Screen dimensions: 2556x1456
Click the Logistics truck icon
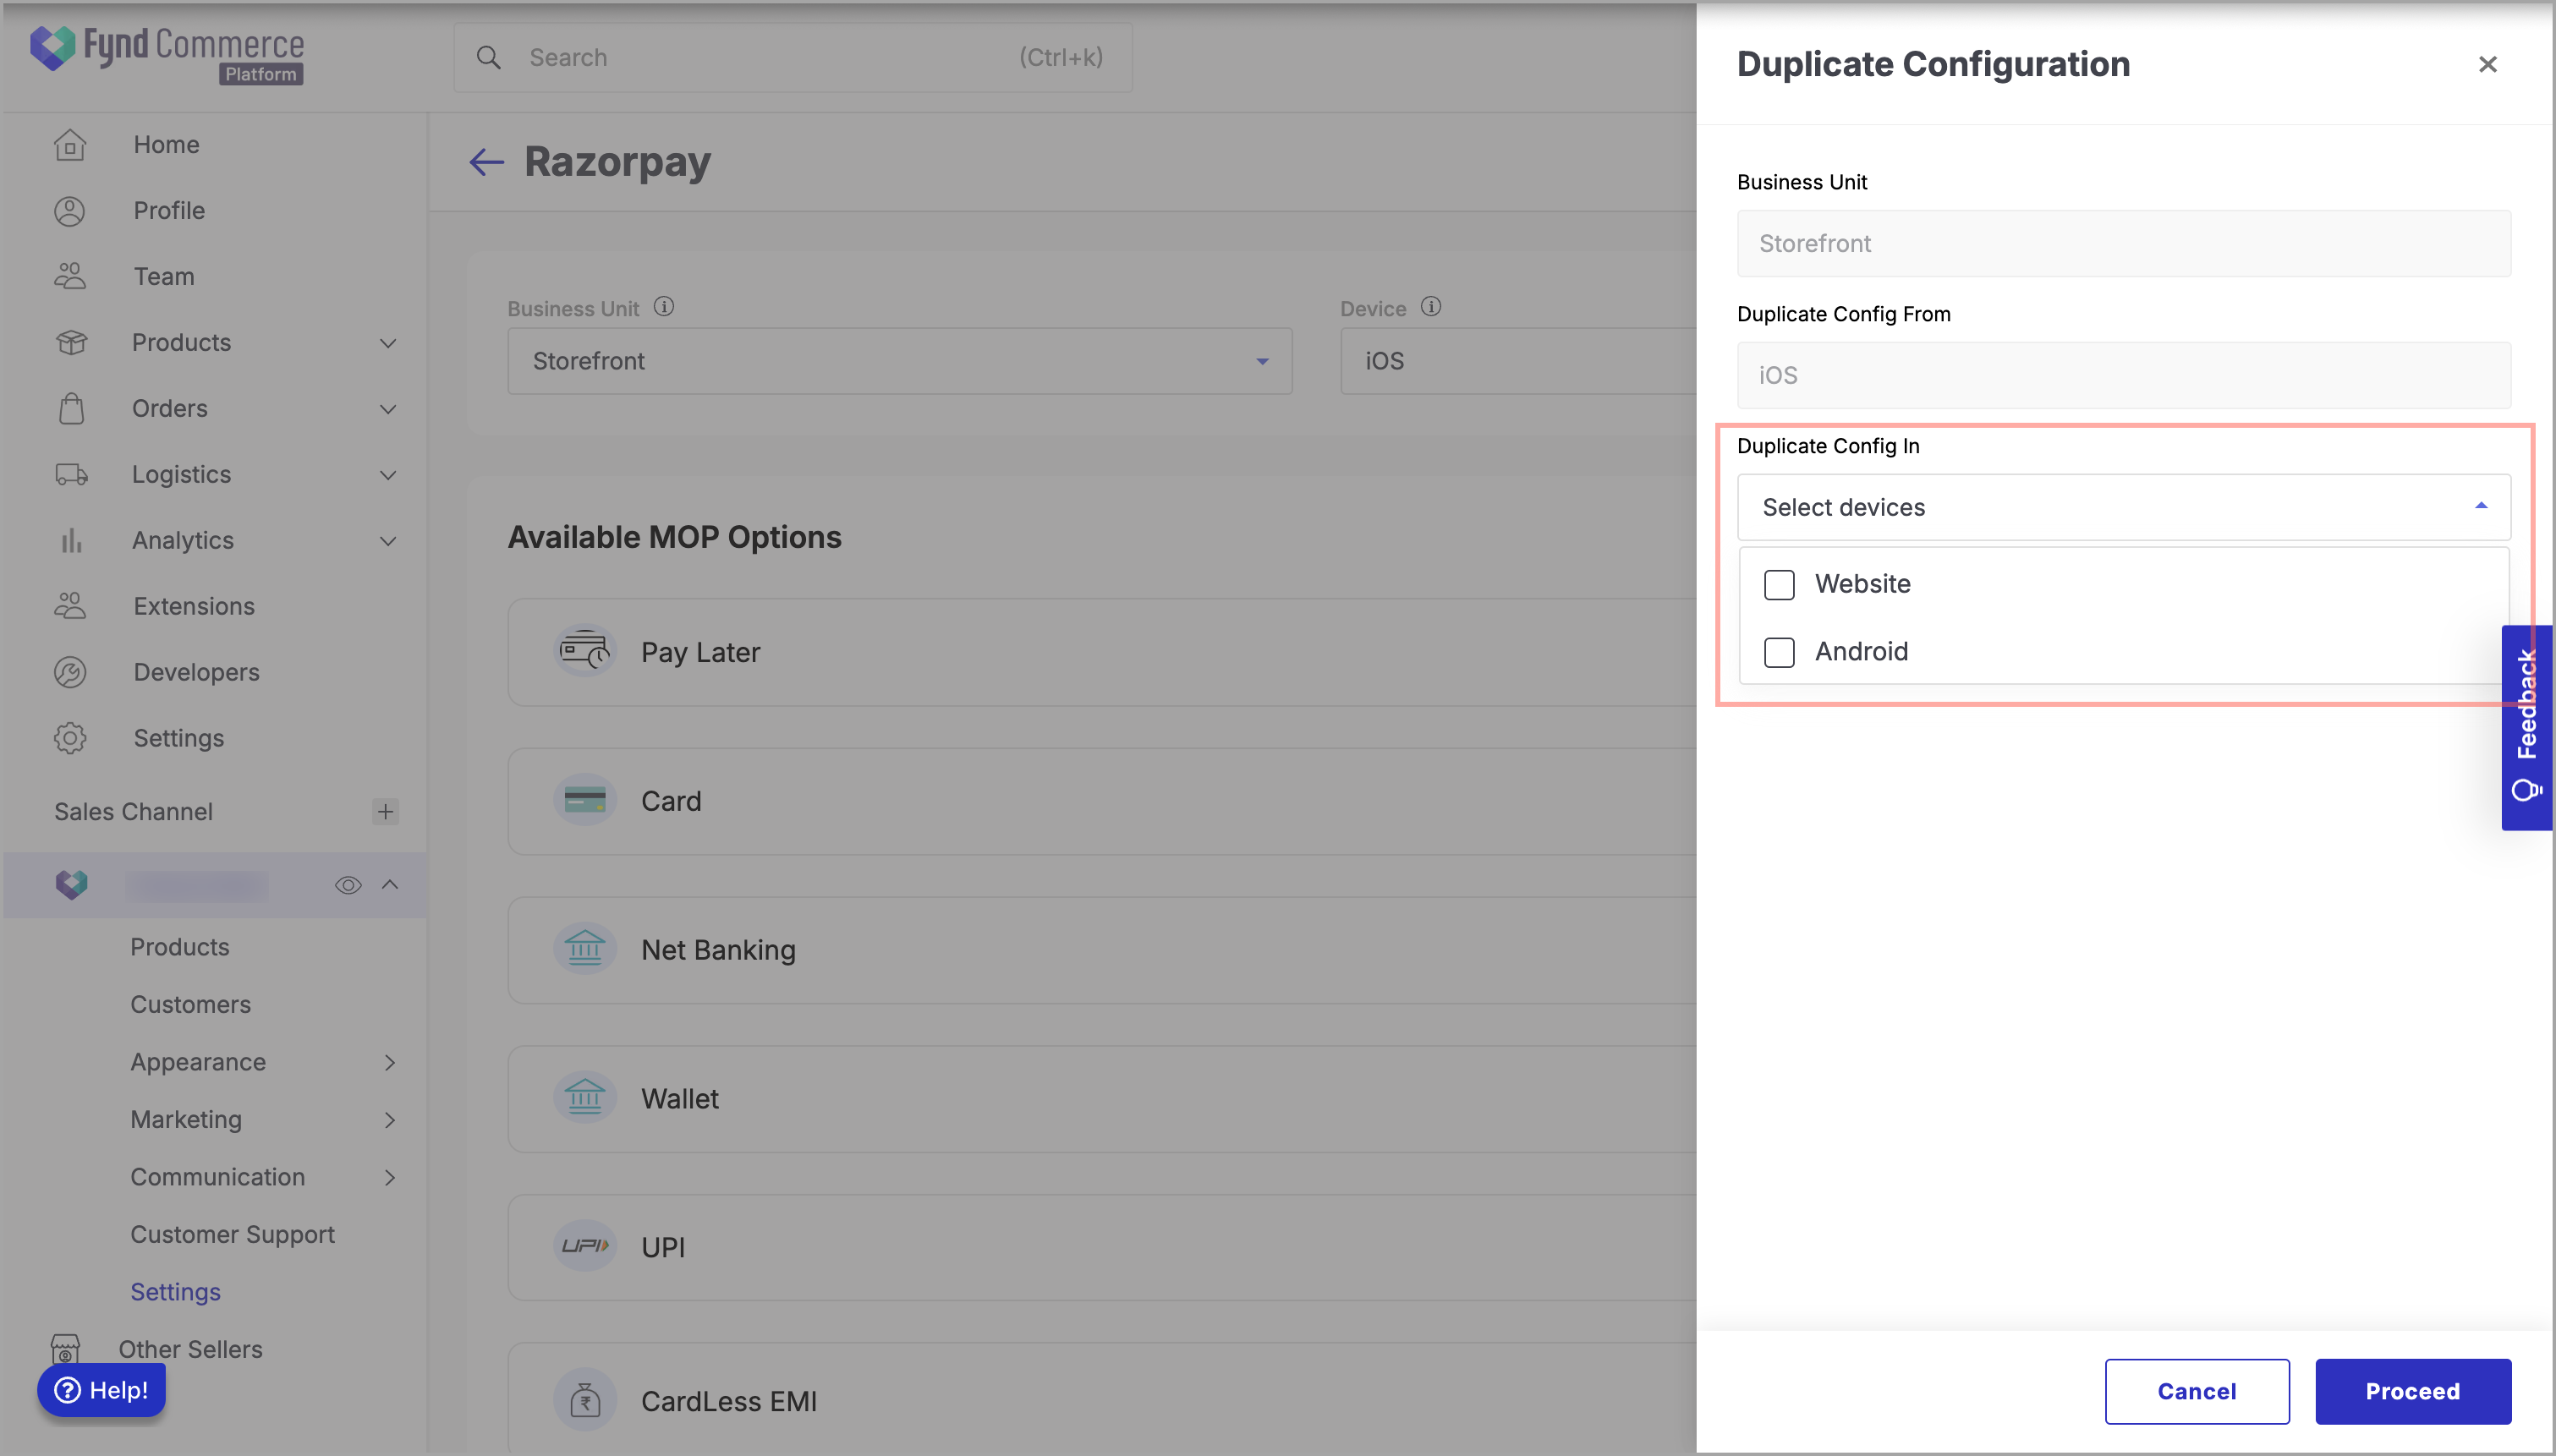point(70,474)
